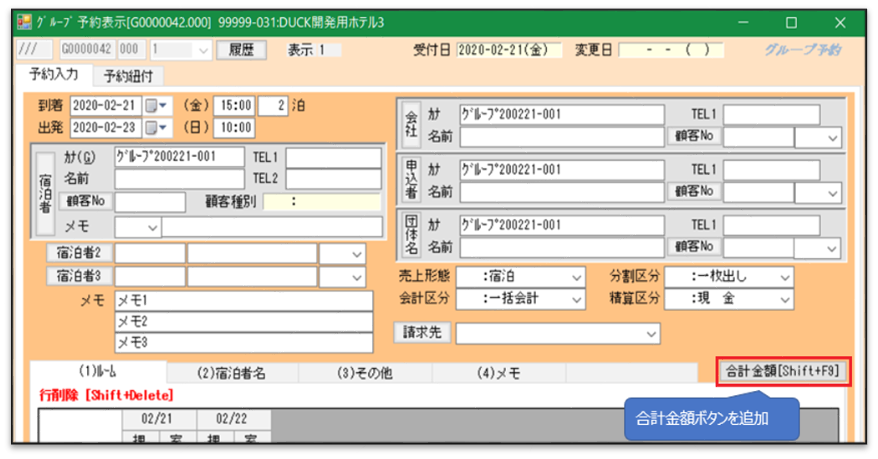Click the 会社 名前 field
The image size is (878, 459).
pyautogui.click(x=562, y=137)
